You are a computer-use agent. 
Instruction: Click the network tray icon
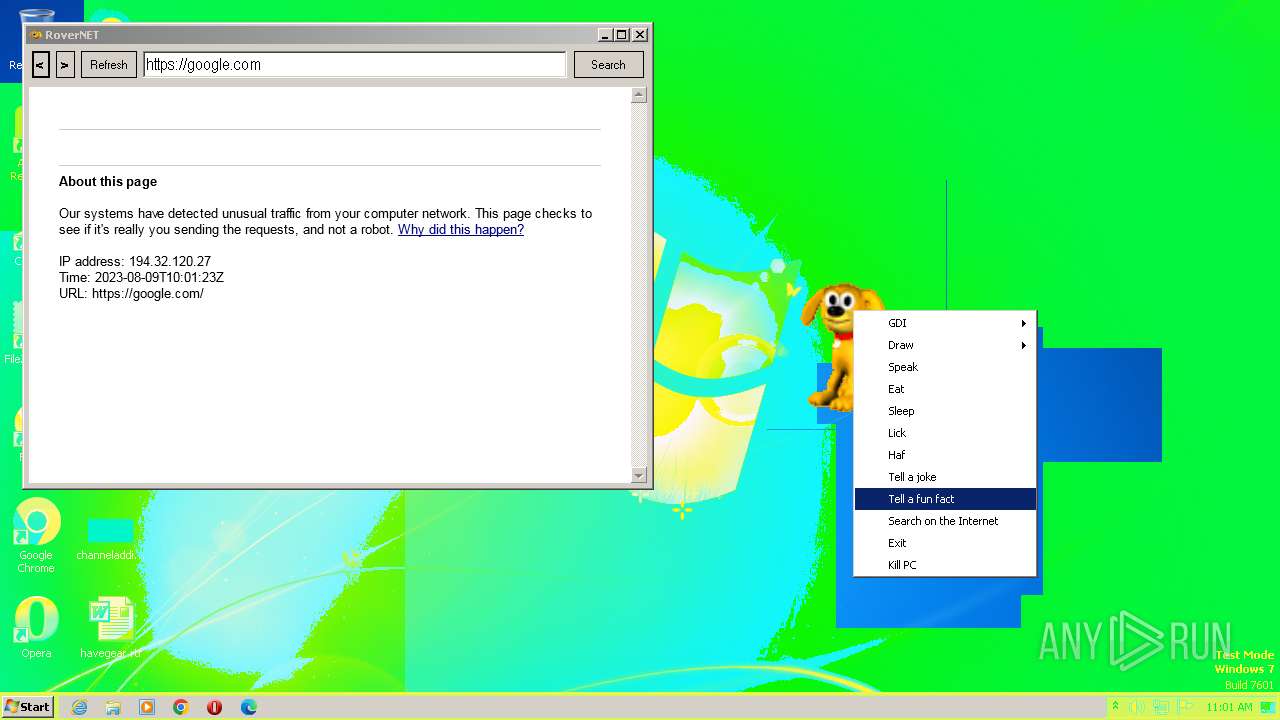(x=1162, y=707)
